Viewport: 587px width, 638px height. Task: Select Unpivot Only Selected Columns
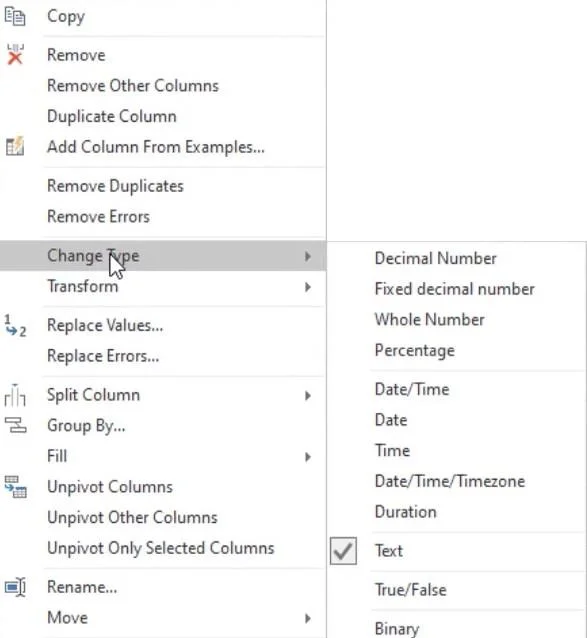pos(161,548)
